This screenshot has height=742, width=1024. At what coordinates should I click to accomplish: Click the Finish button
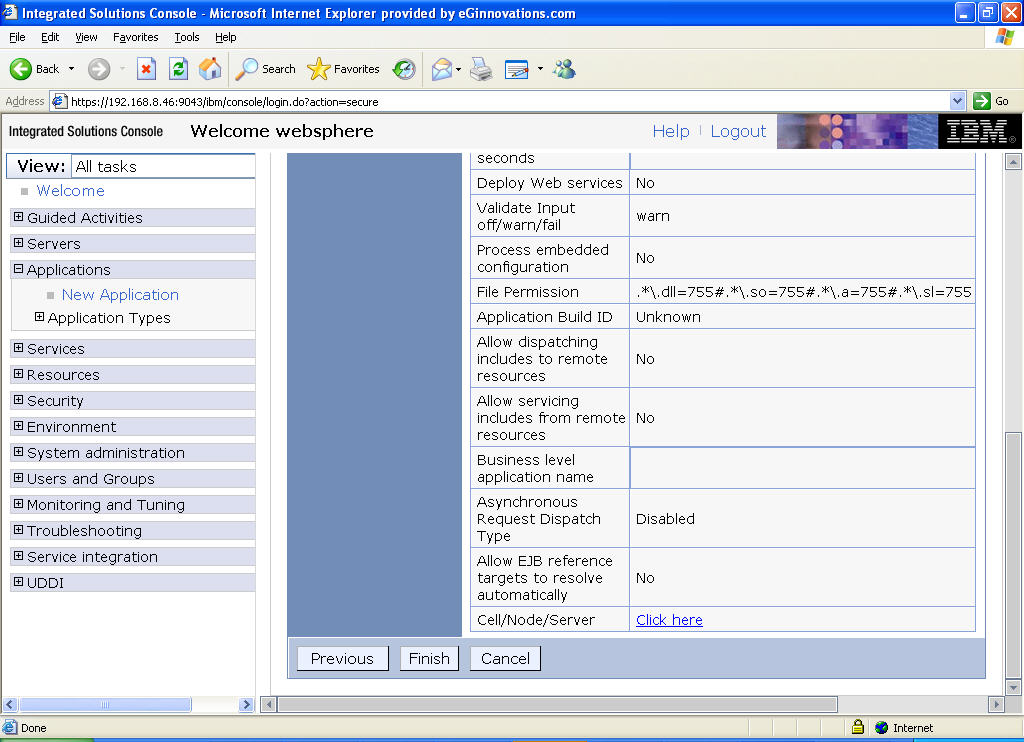[x=429, y=658]
